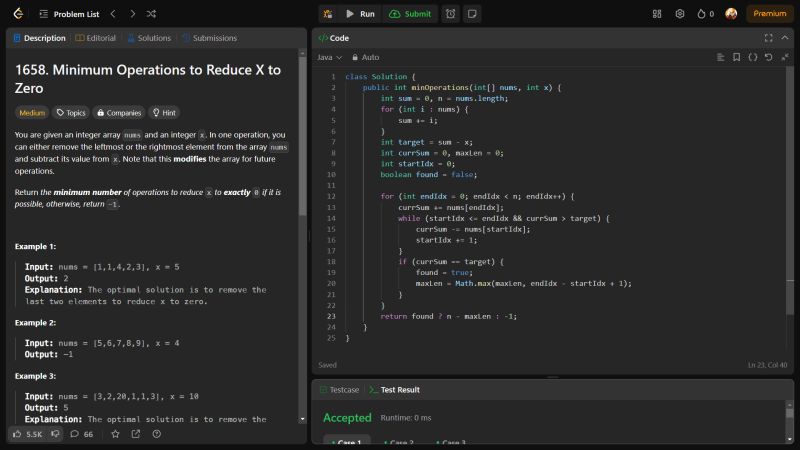Click the Premium button
The height and width of the screenshot is (450, 800).
click(x=770, y=14)
